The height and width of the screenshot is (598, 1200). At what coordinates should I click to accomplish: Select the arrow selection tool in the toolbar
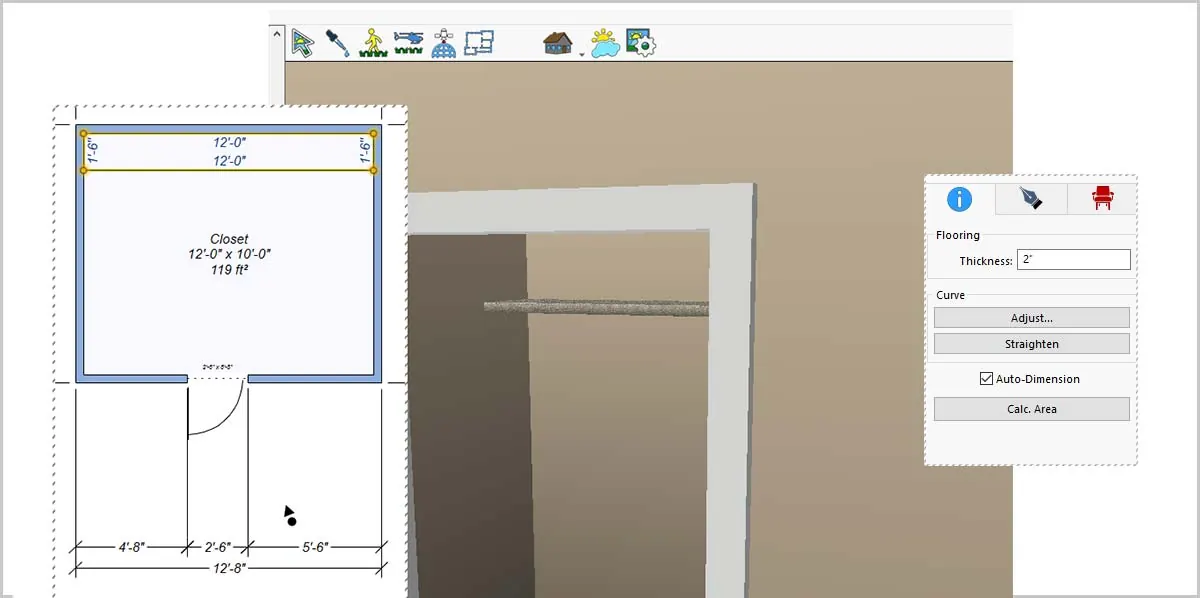click(303, 42)
